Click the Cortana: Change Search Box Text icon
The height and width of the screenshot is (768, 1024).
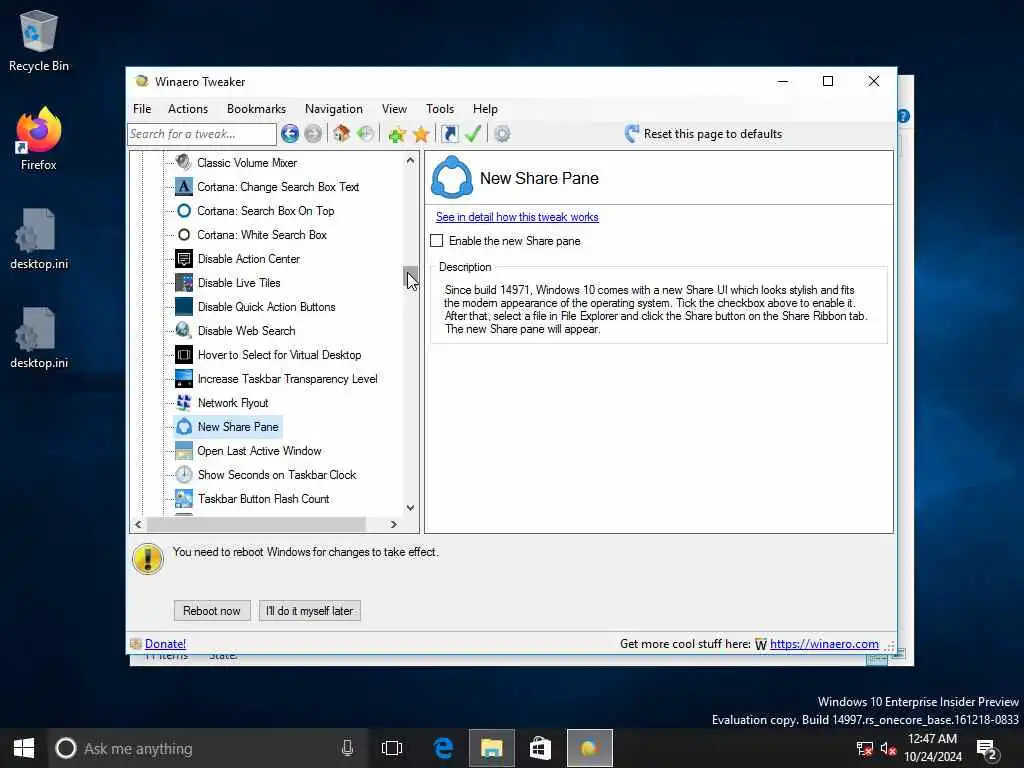point(184,187)
